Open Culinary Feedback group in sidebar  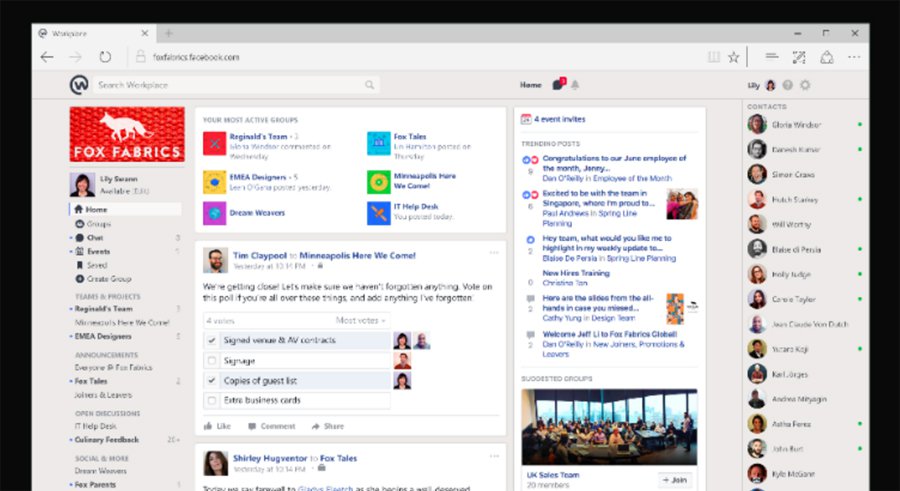[107, 440]
